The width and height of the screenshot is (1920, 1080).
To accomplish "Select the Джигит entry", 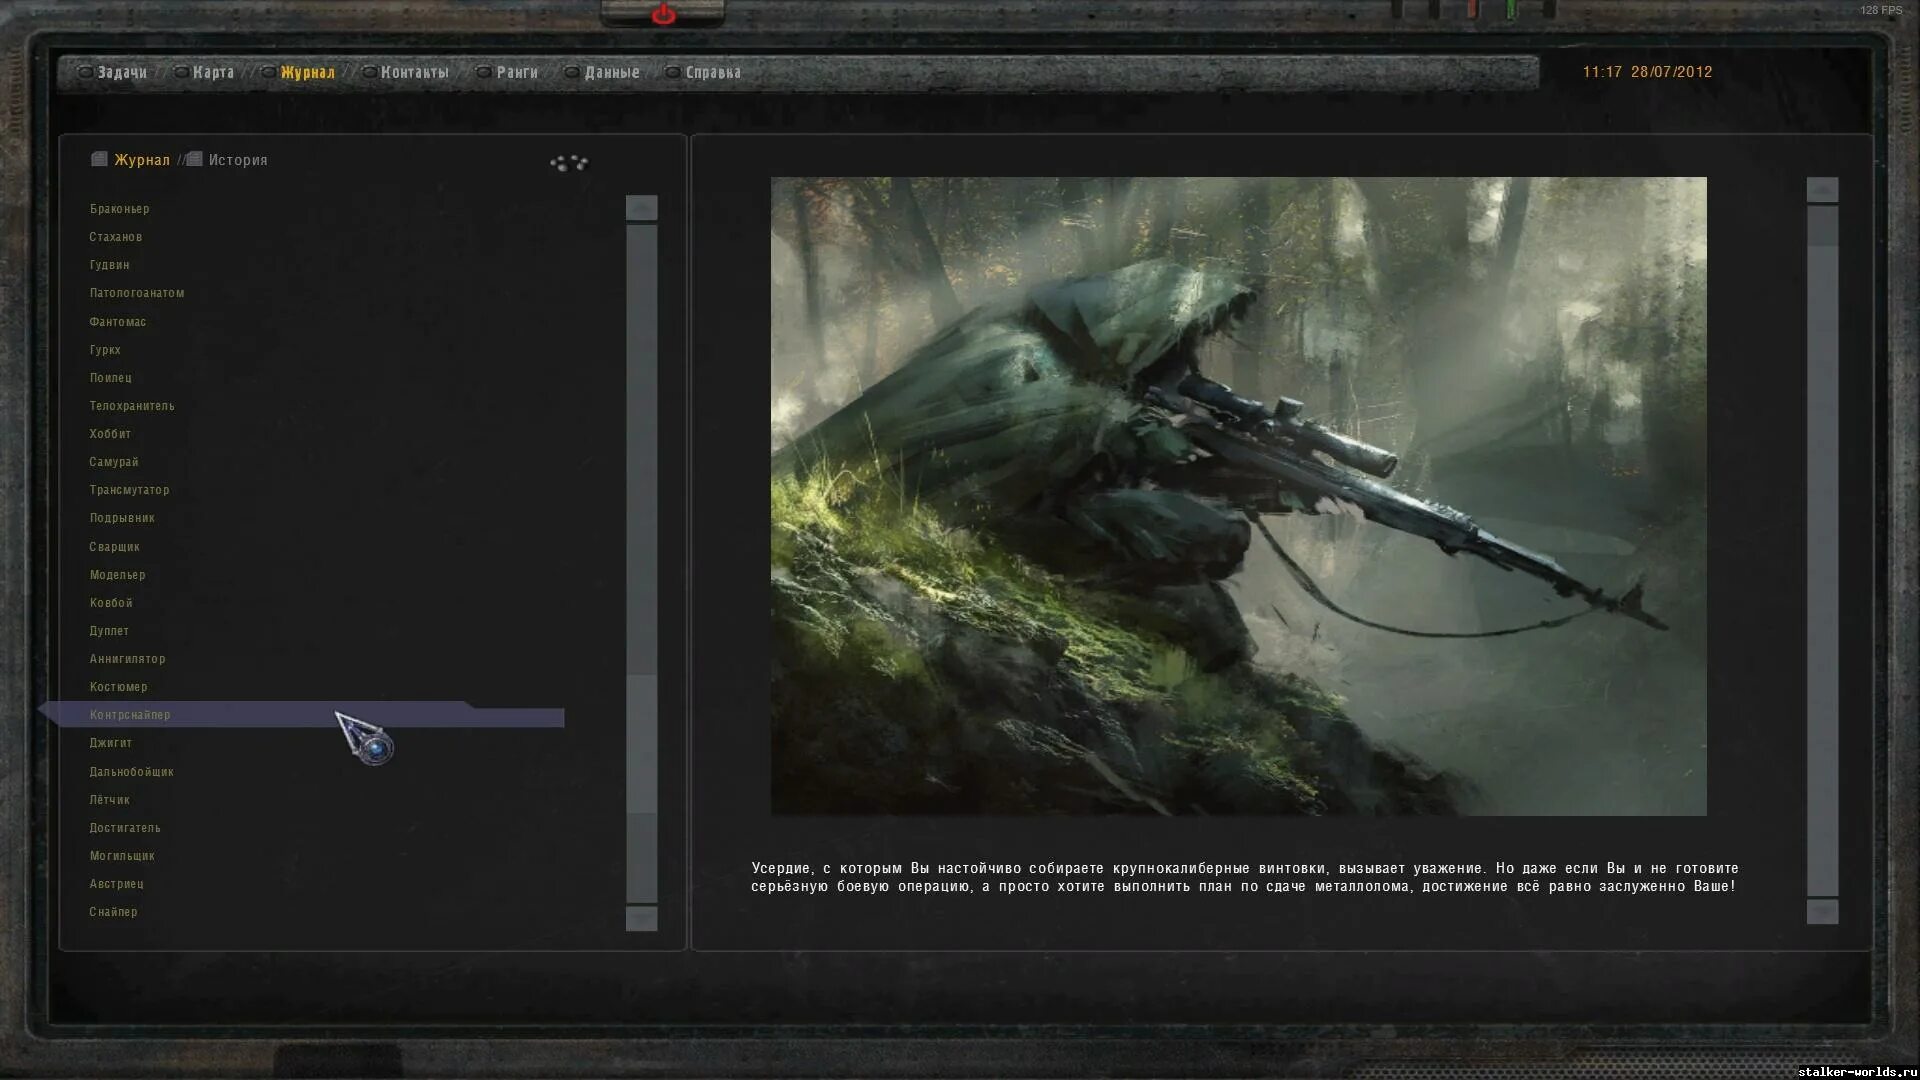I will [x=111, y=743].
